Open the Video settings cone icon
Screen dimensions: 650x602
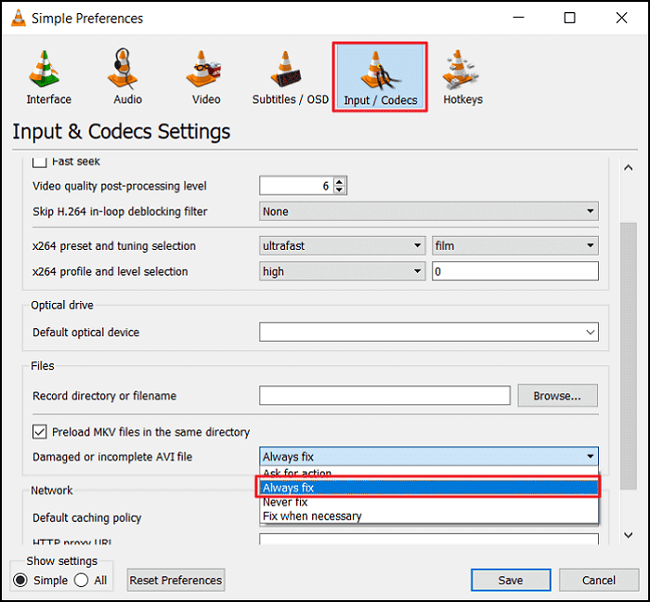tap(206, 75)
